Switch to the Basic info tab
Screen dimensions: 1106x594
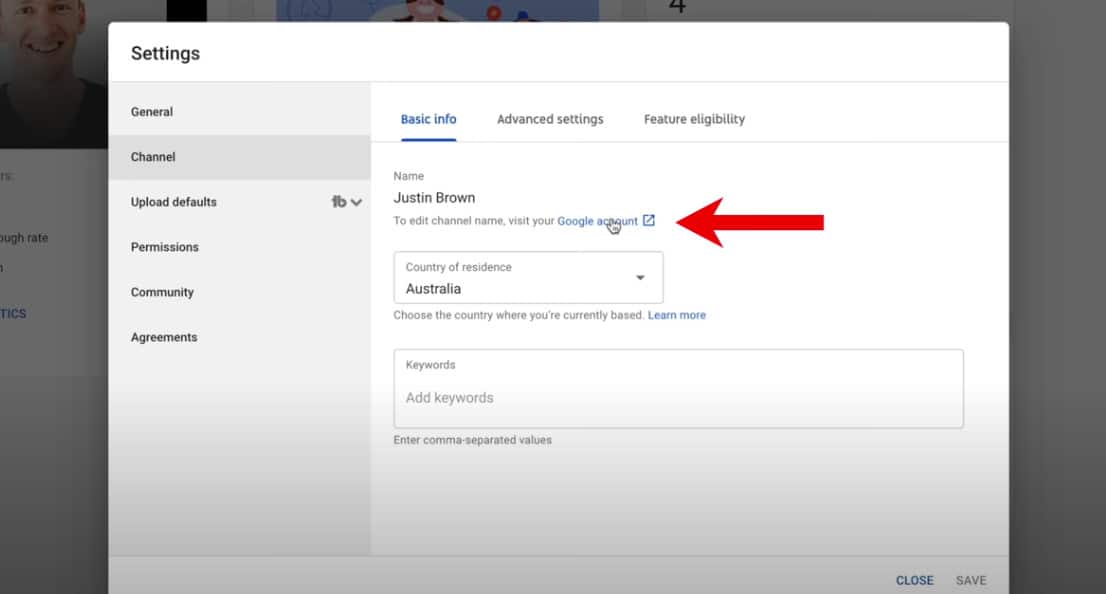428,119
